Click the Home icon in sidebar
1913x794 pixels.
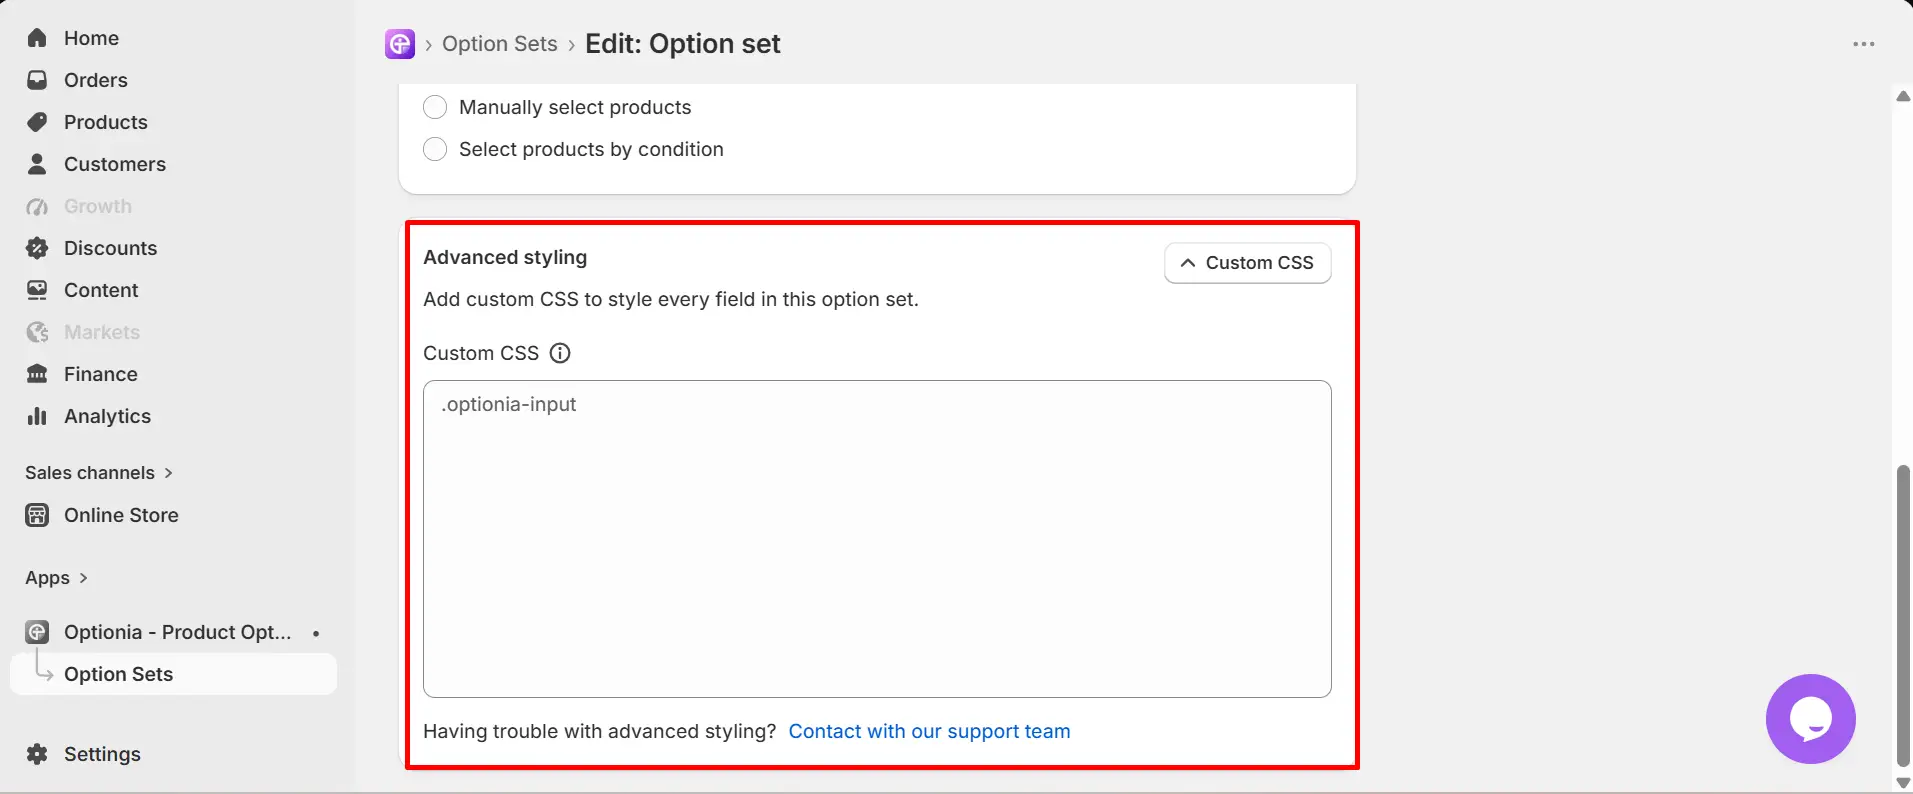tap(37, 38)
